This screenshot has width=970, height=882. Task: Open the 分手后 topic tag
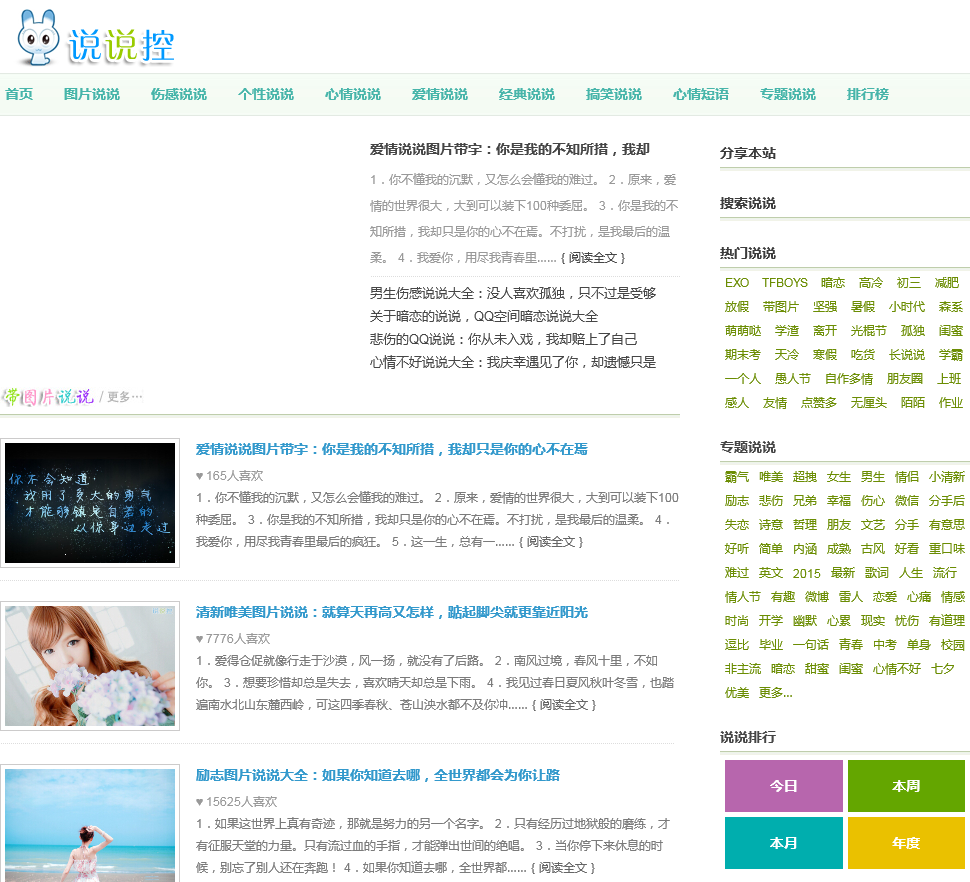pyautogui.click(x=946, y=501)
